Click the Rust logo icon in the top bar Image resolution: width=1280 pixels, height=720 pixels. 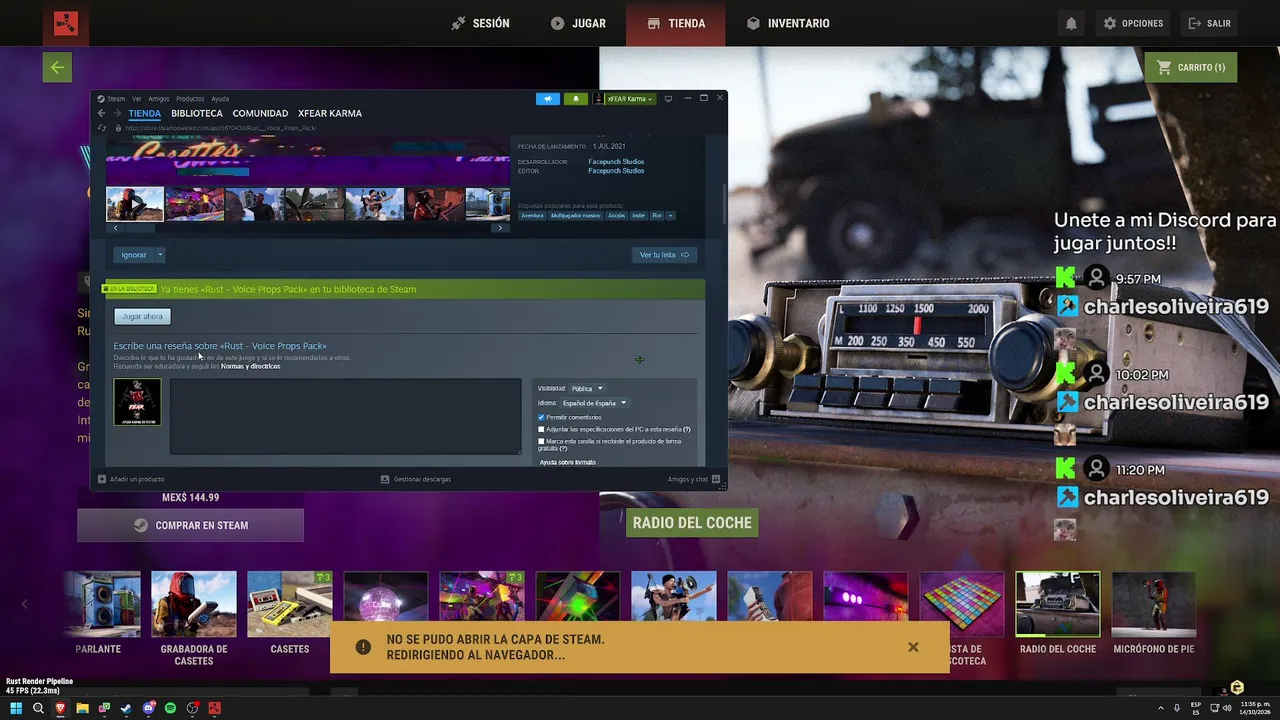66,23
